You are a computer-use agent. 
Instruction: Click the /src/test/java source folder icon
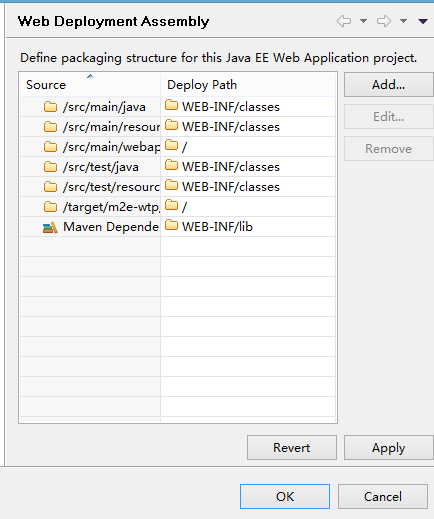coord(50,167)
